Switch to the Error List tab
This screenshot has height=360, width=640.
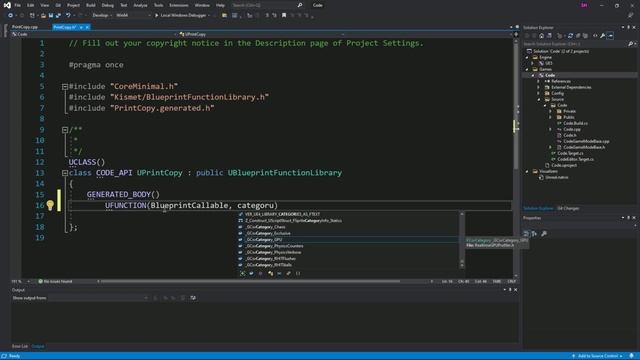20,346
